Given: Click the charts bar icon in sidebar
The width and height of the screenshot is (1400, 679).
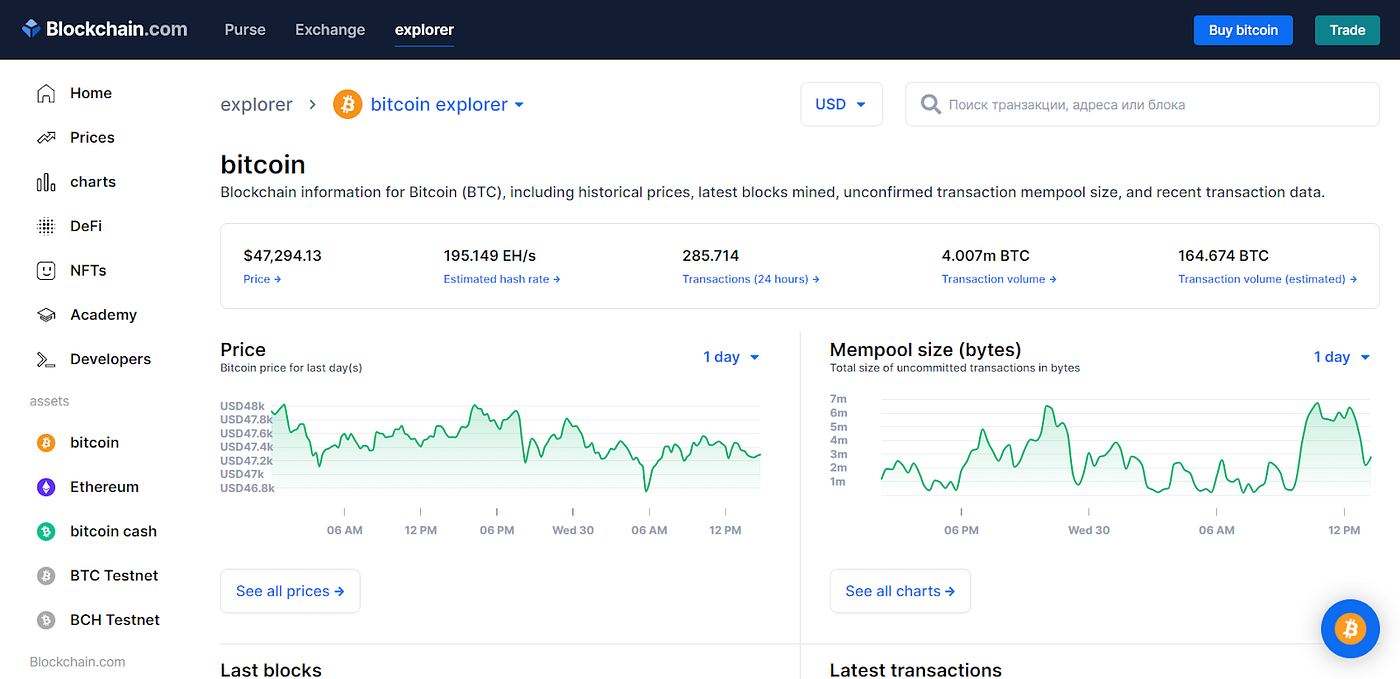Looking at the screenshot, I should (x=46, y=182).
